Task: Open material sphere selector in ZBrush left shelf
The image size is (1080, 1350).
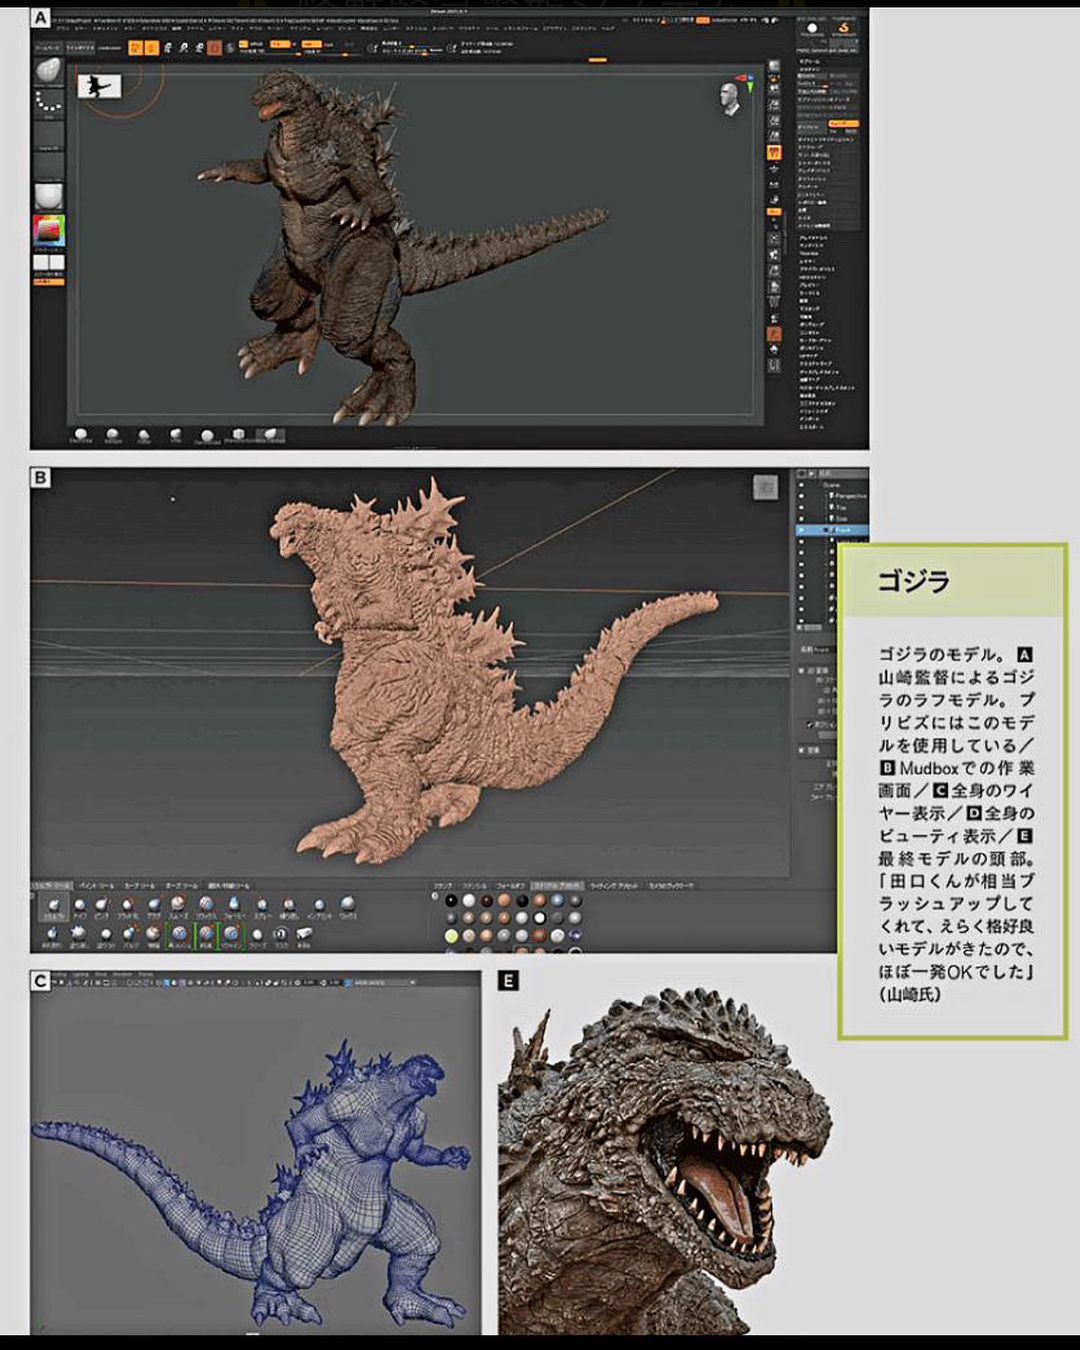Action: pos(49,195)
